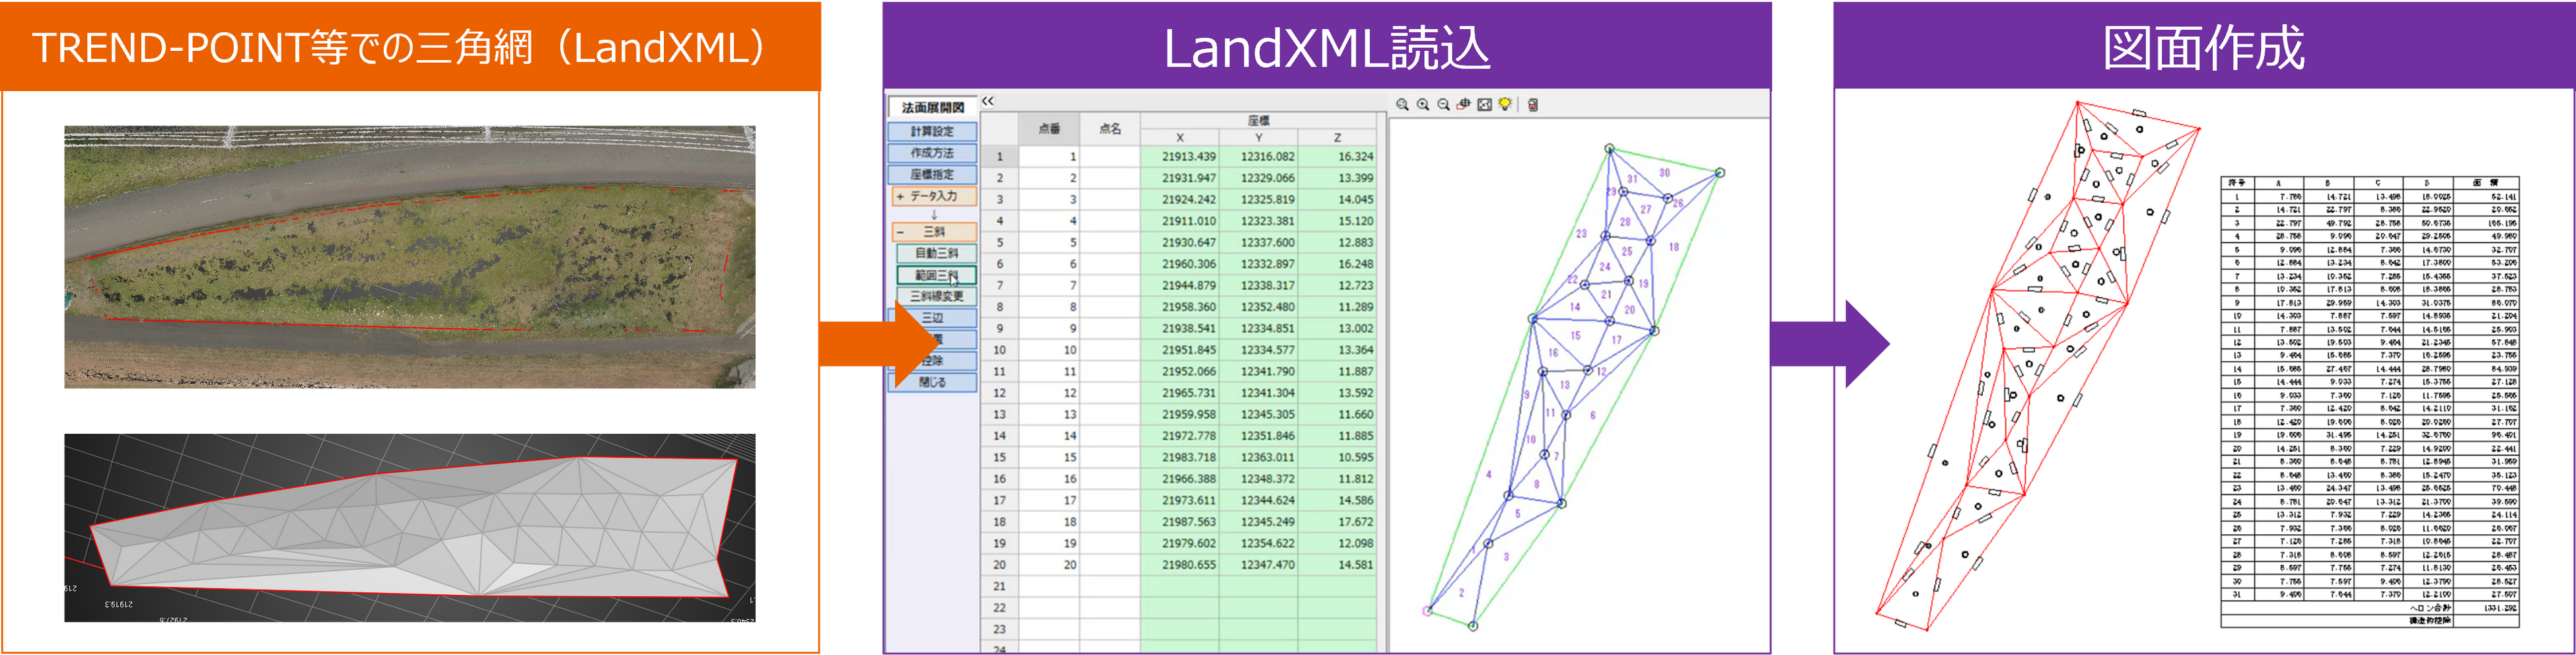The image size is (2576, 655).
Task: Toggle the light bulb icon
Action: point(1505,105)
